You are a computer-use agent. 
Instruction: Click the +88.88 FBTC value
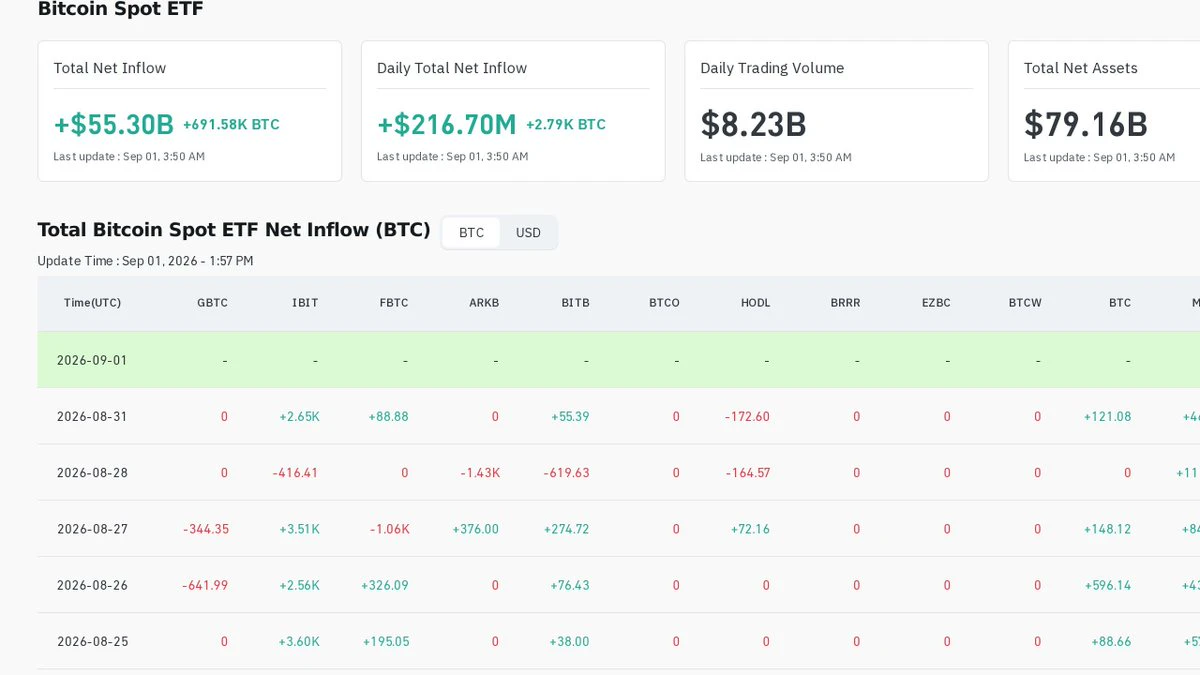click(x=388, y=416)
